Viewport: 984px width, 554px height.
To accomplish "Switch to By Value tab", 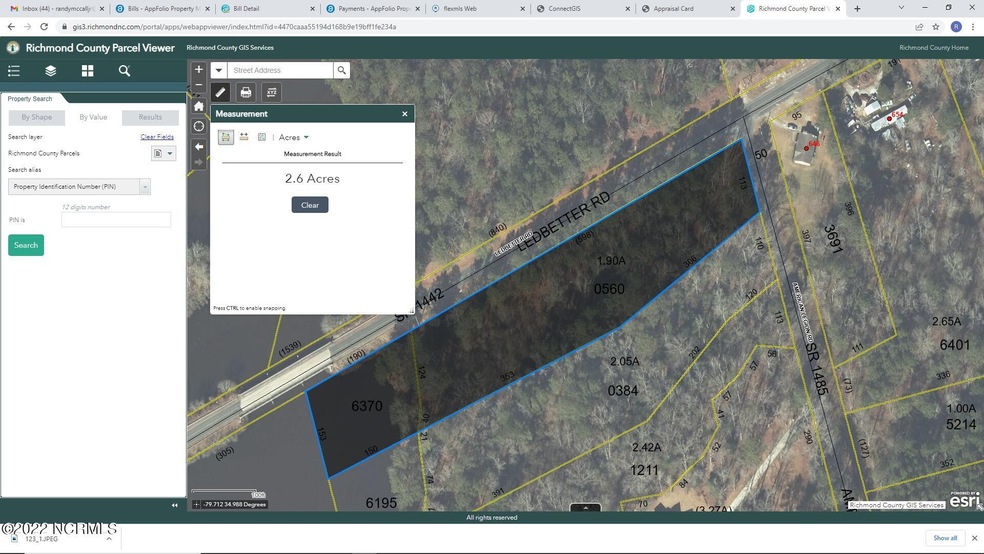I will 93,117.
